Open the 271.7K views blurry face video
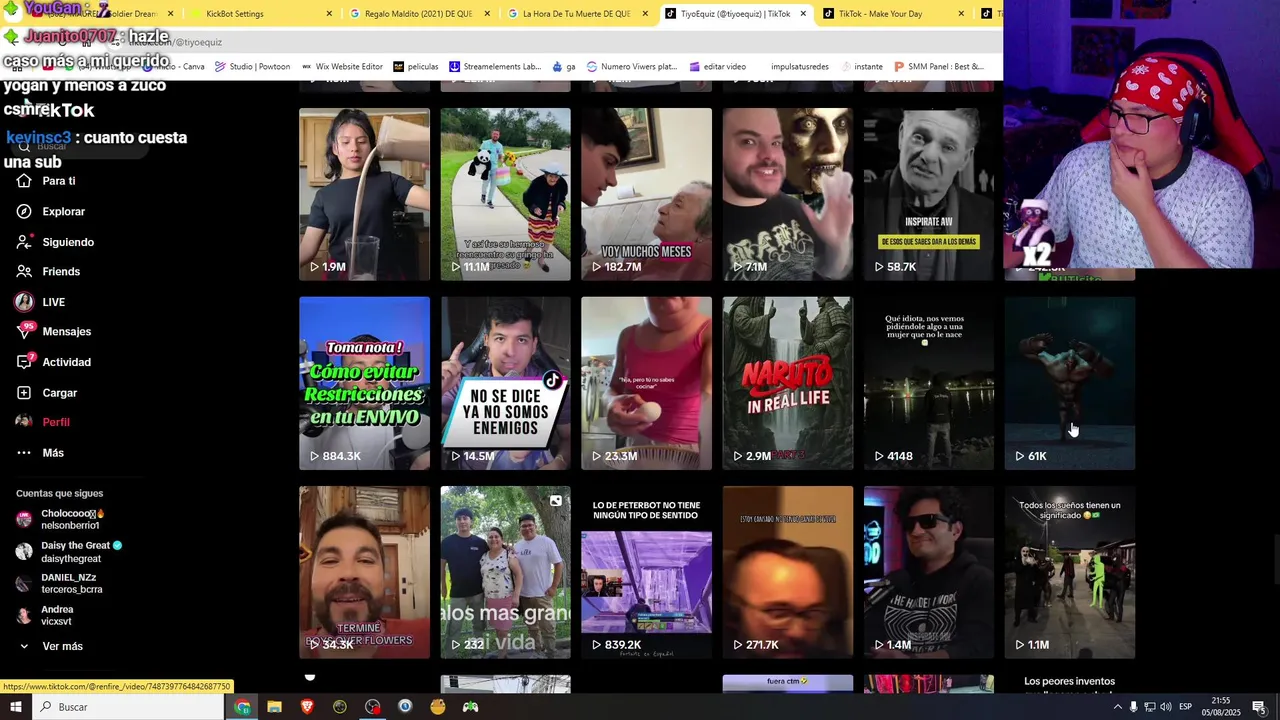Image resolution: width=1280 pixels, height=720 pixels. (x=788, y=572)
